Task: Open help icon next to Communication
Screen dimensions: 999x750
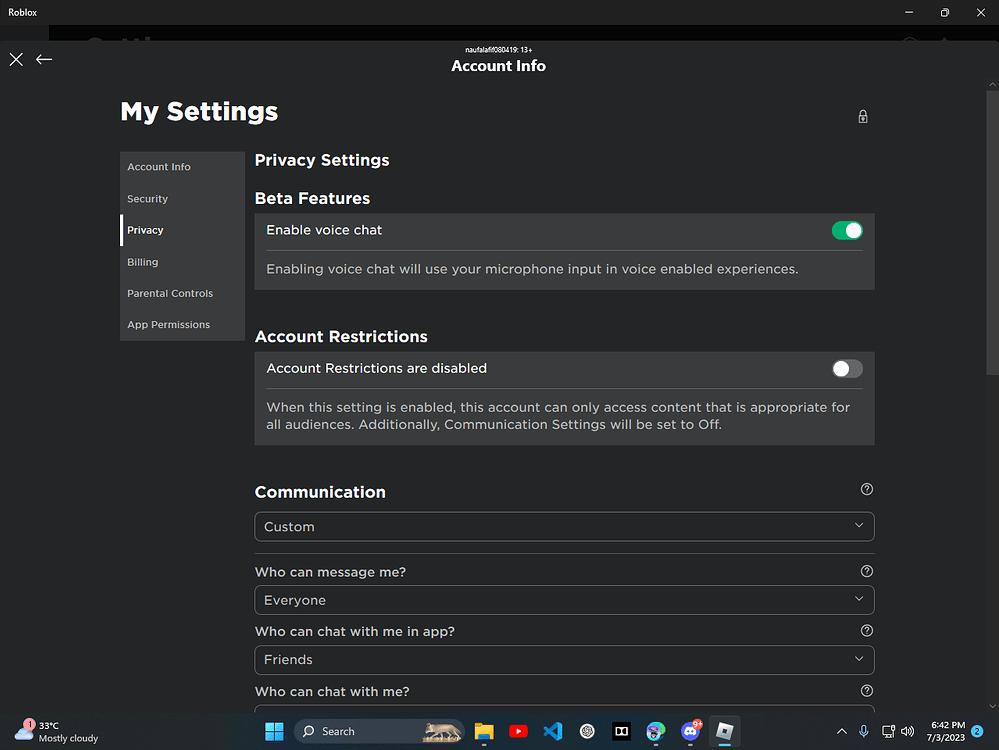Action: 866,489
